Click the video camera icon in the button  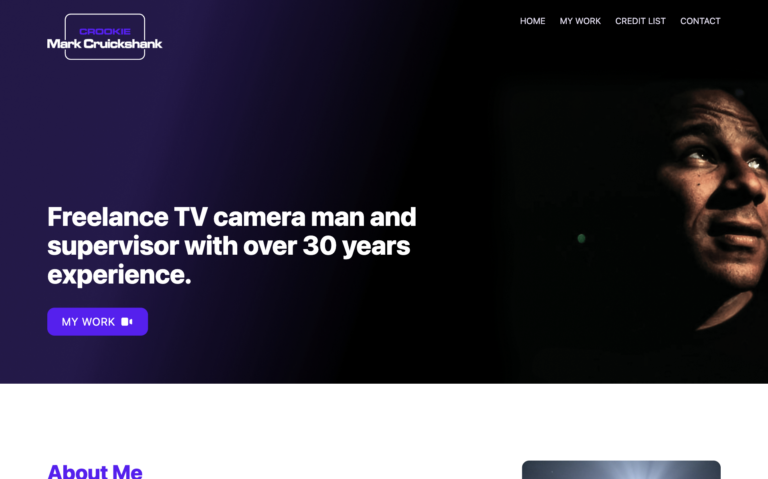tap(127, 322)
